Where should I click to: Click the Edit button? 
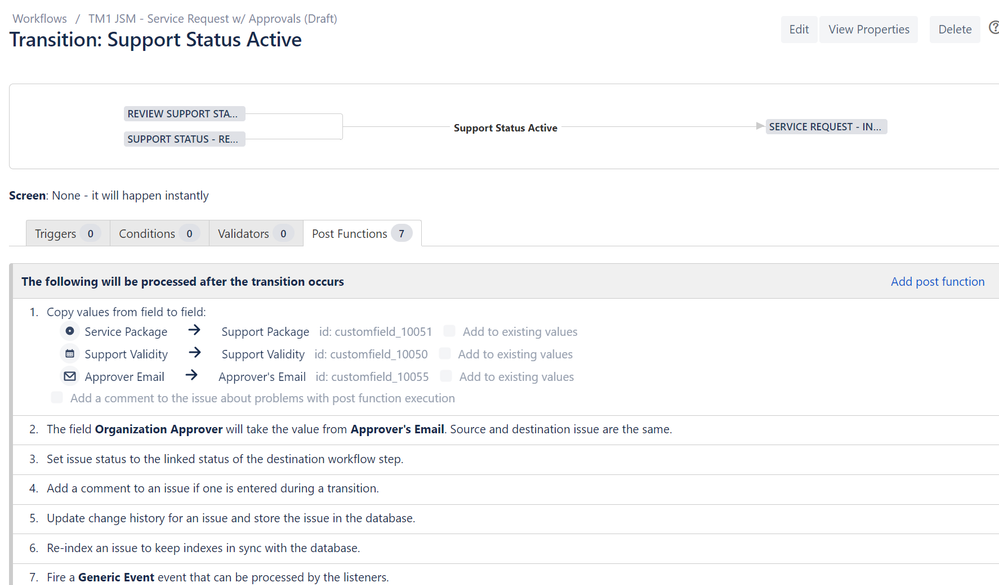pos(799,29)
